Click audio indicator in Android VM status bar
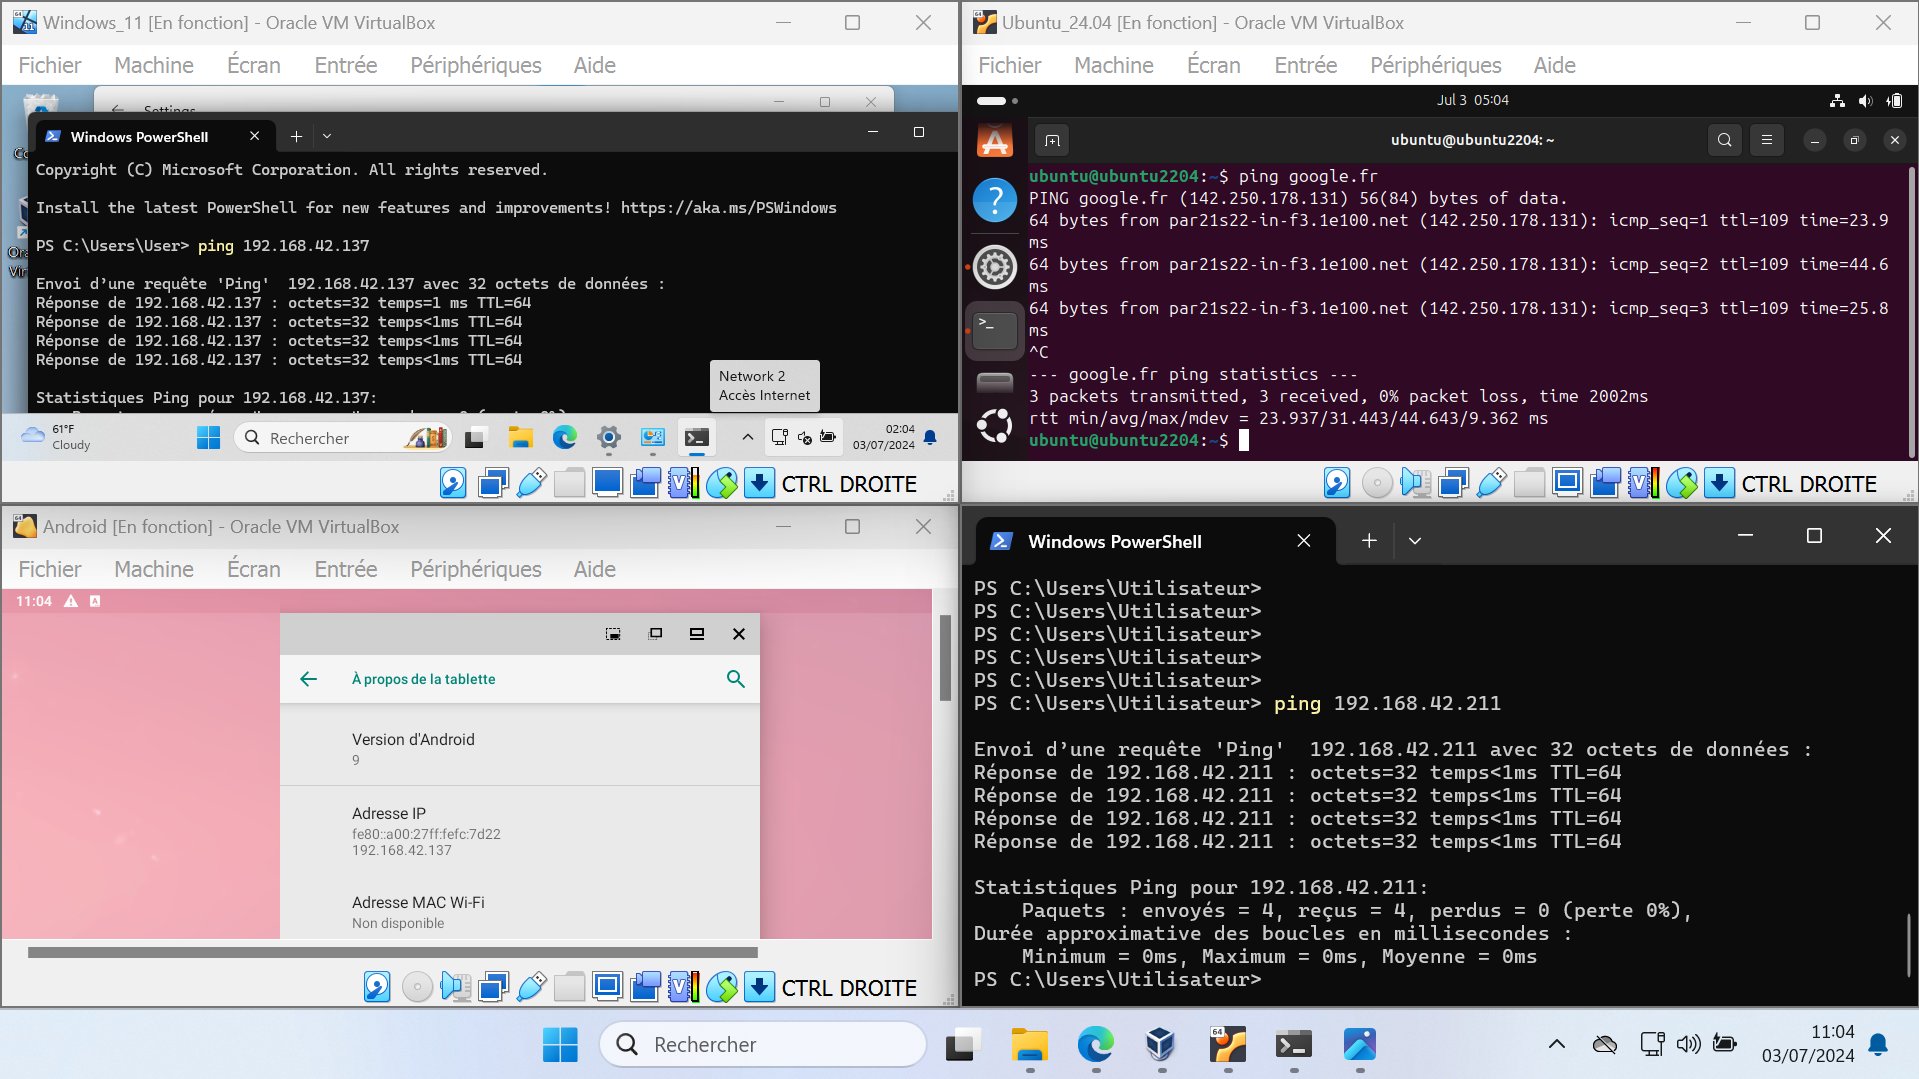Screen dimensions: 1919x1079 [455, 987]
